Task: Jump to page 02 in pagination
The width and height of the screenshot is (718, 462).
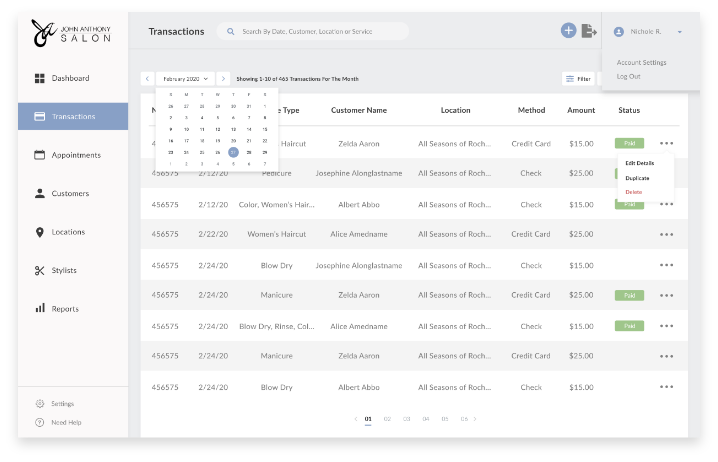Action: click(x=387, y=419)
